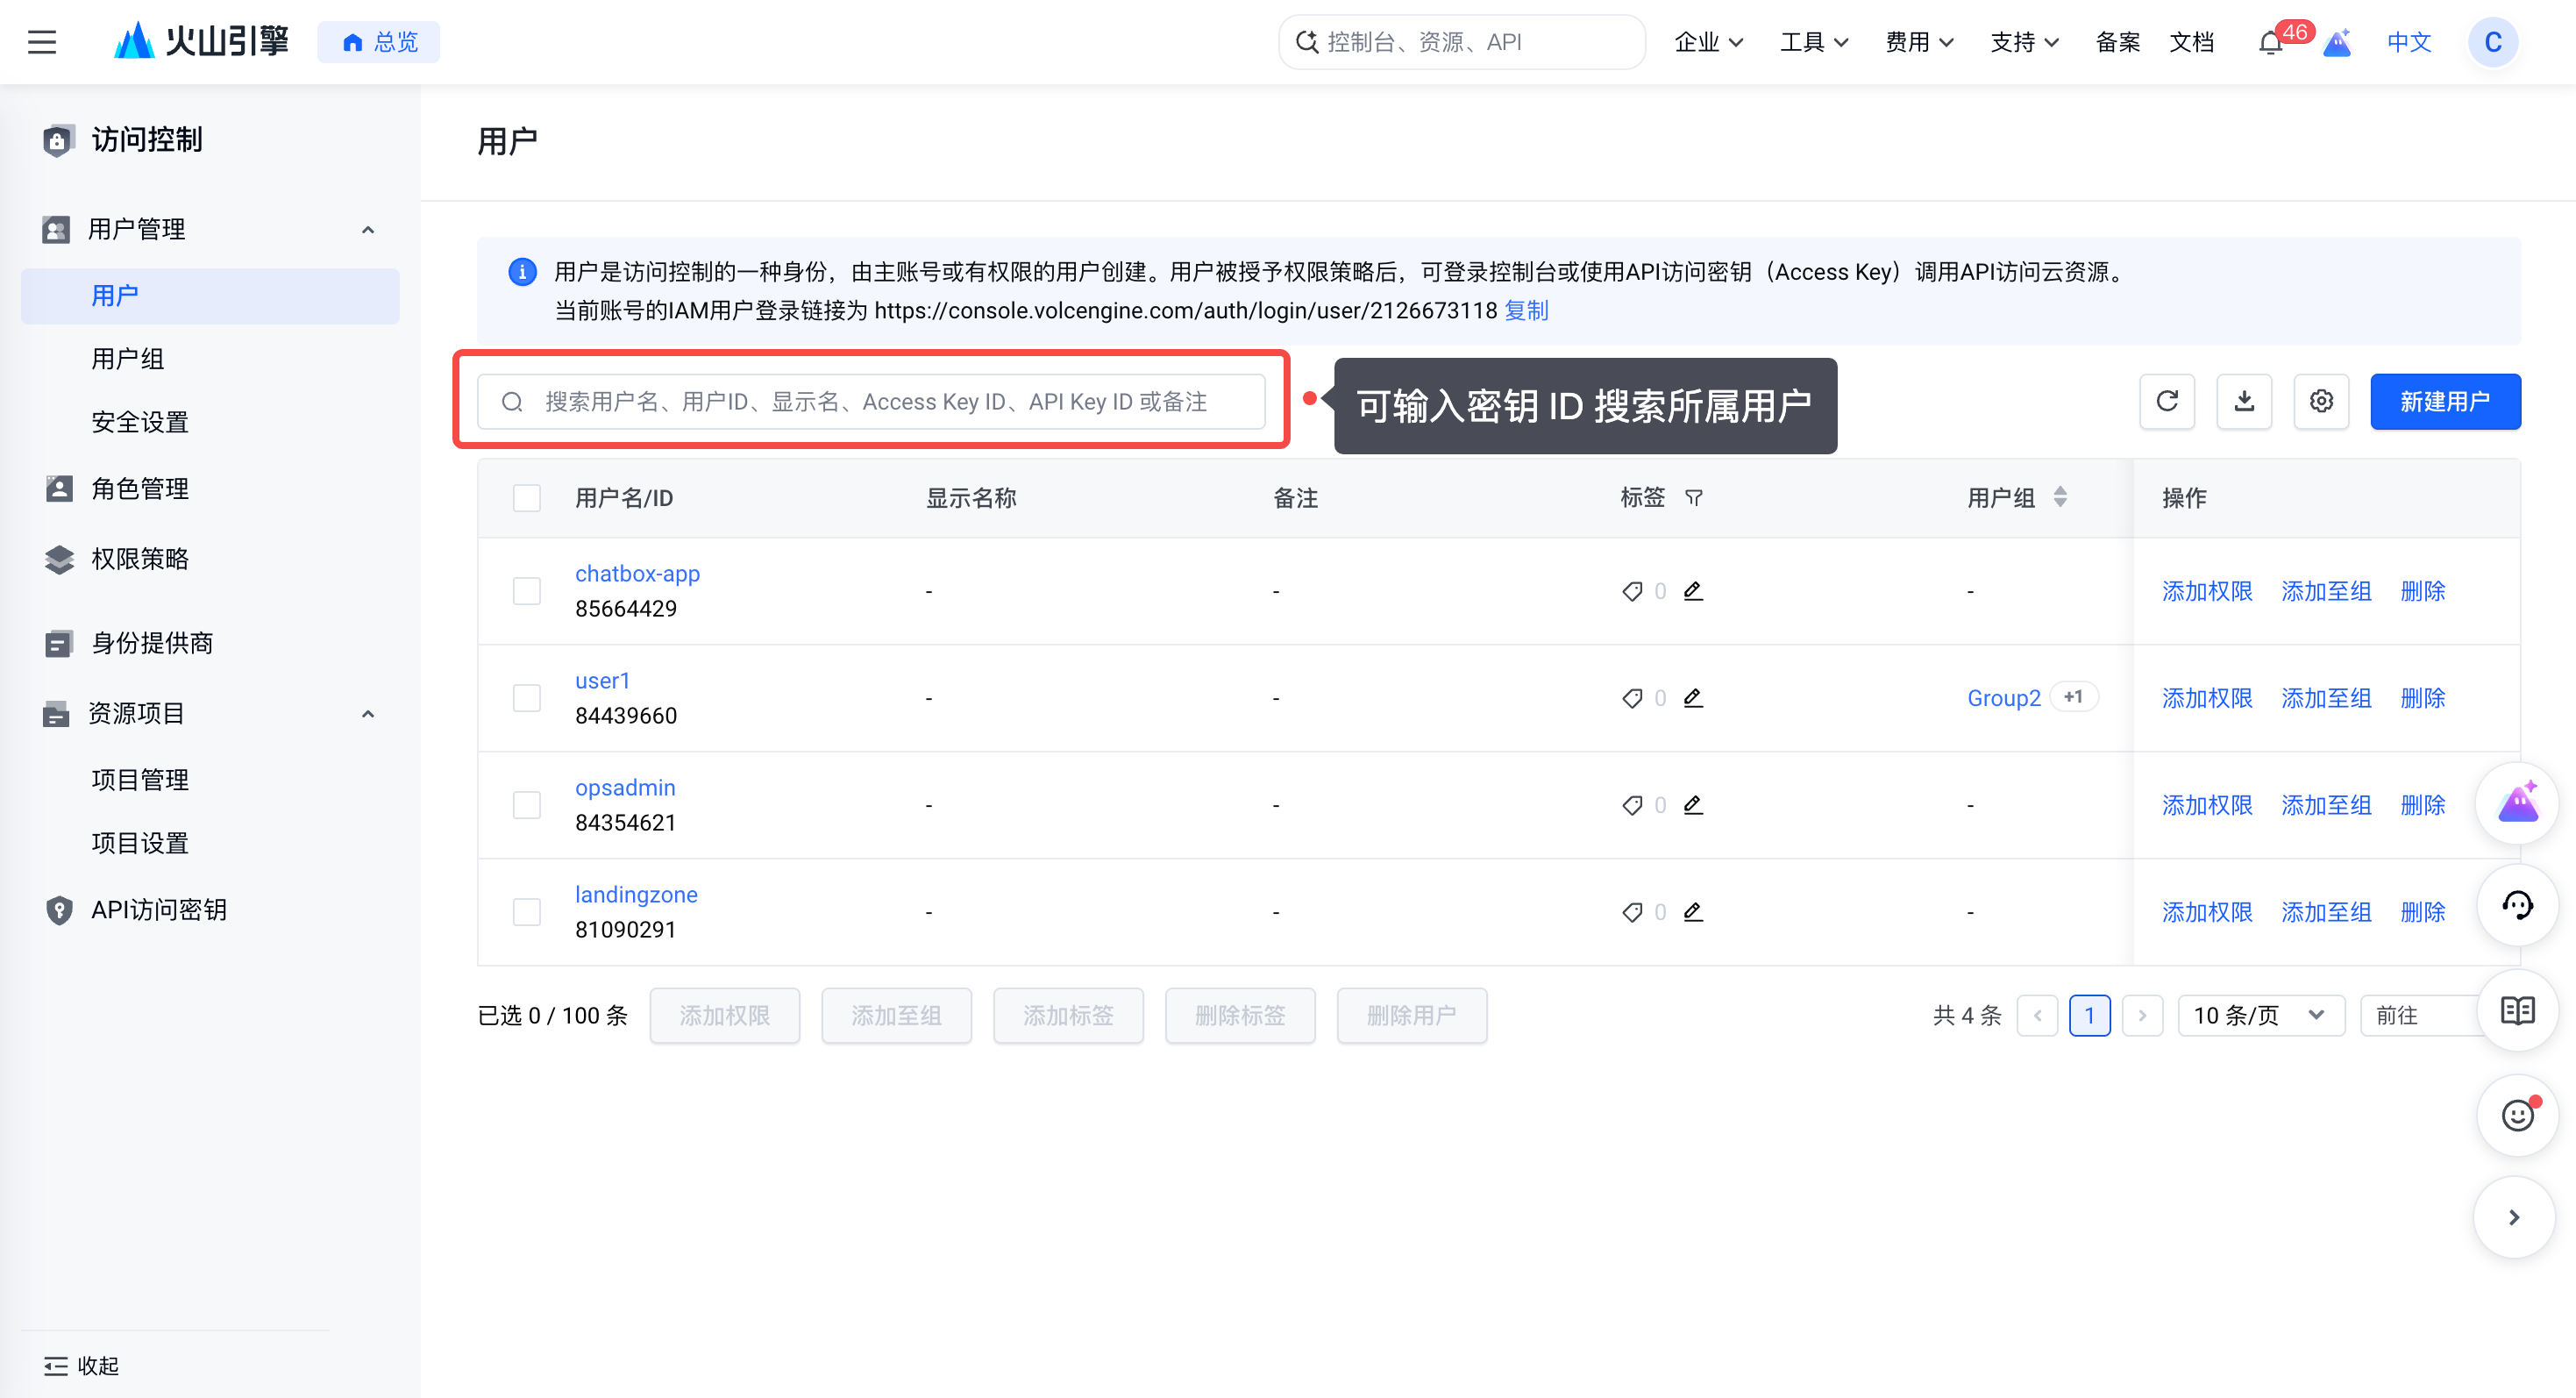Check the user1 row checkbox
2576x1398 pixels.
click(x=527, y=698)
